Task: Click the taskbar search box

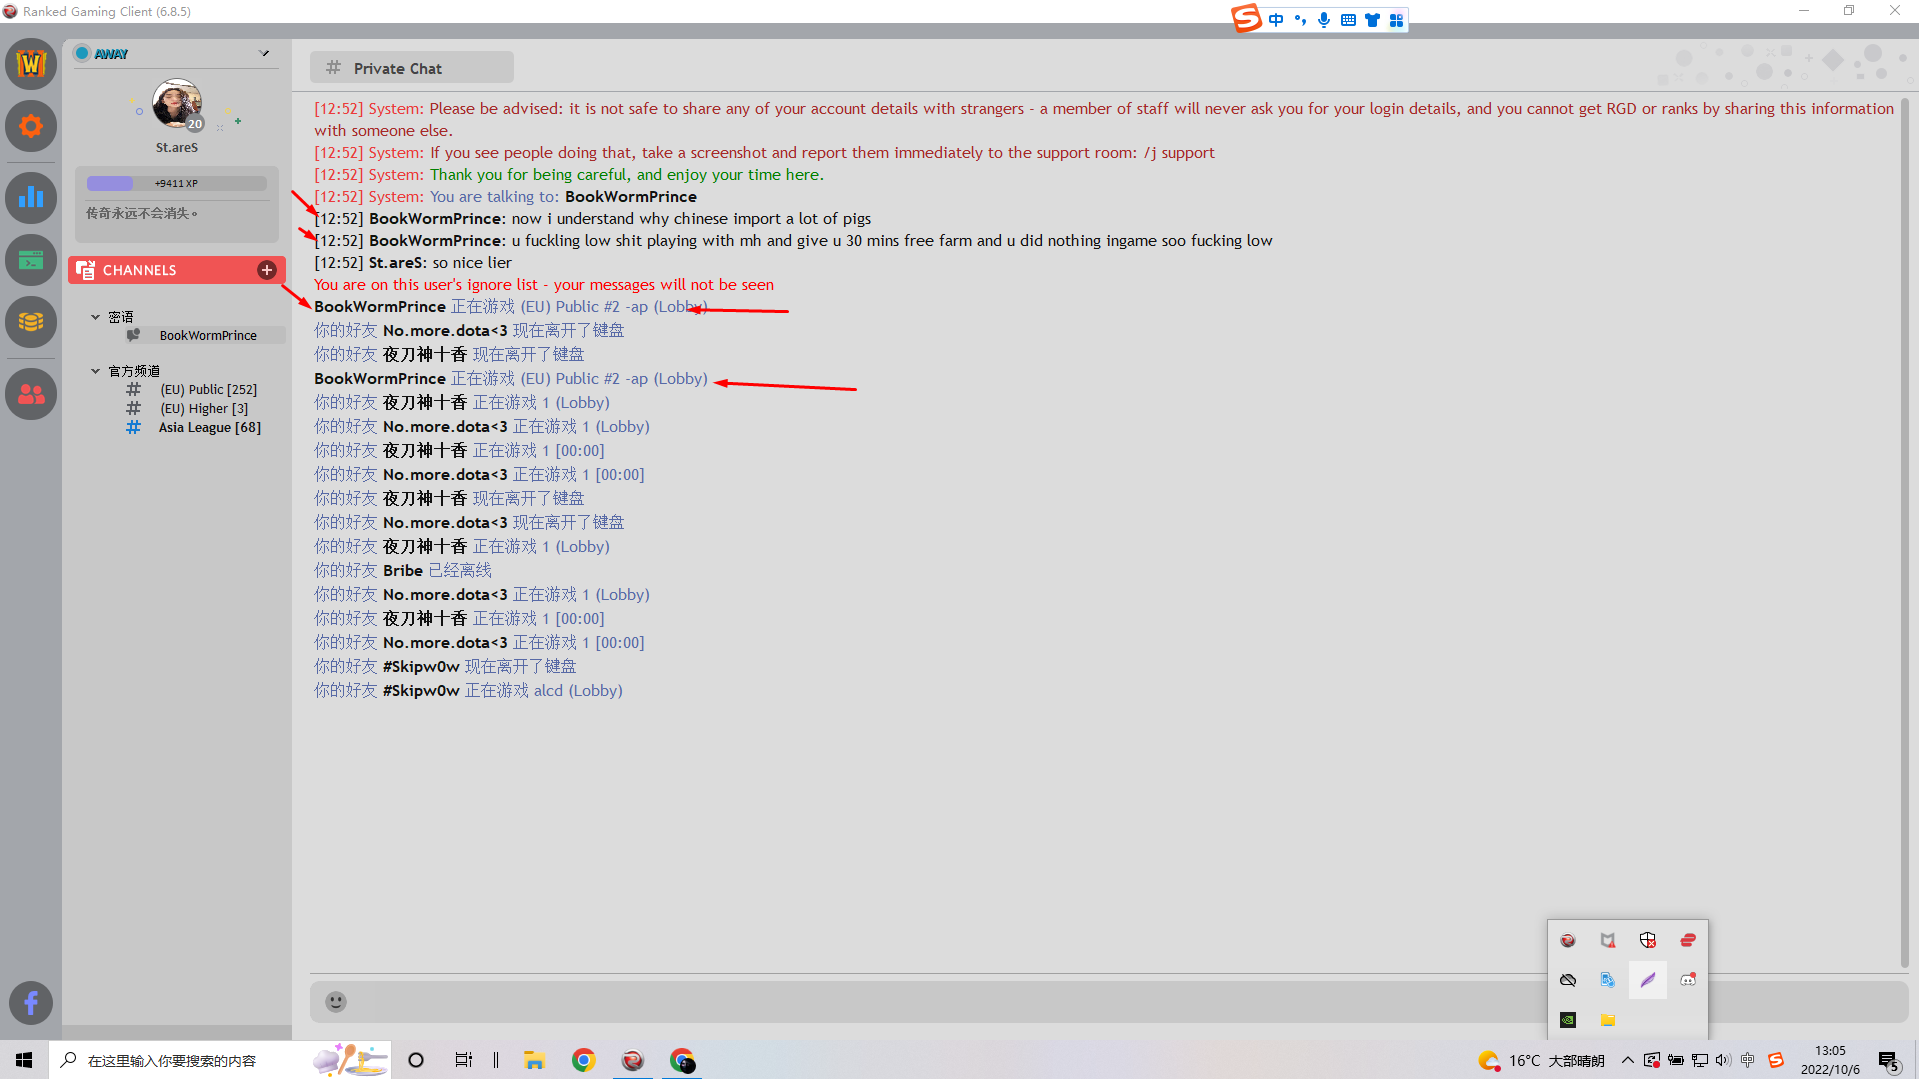Action: click(220, 1060)
